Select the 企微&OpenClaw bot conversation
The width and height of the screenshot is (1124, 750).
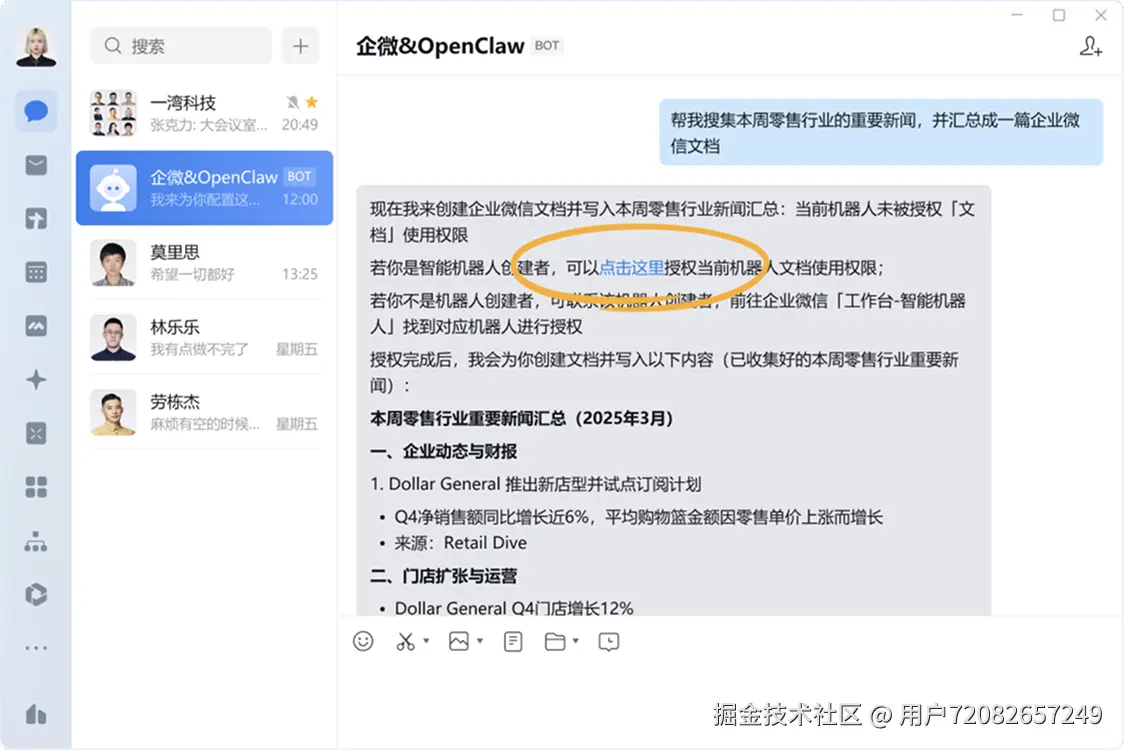pos(204,188)
